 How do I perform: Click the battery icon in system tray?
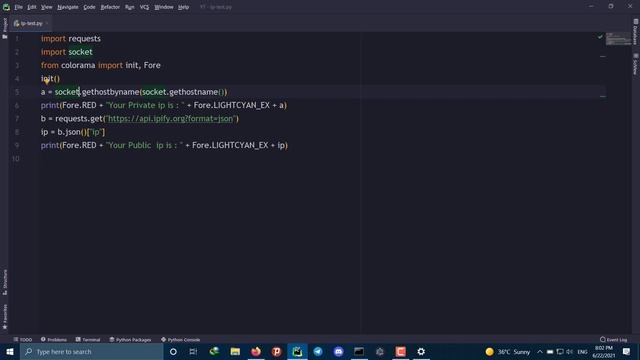550,351
